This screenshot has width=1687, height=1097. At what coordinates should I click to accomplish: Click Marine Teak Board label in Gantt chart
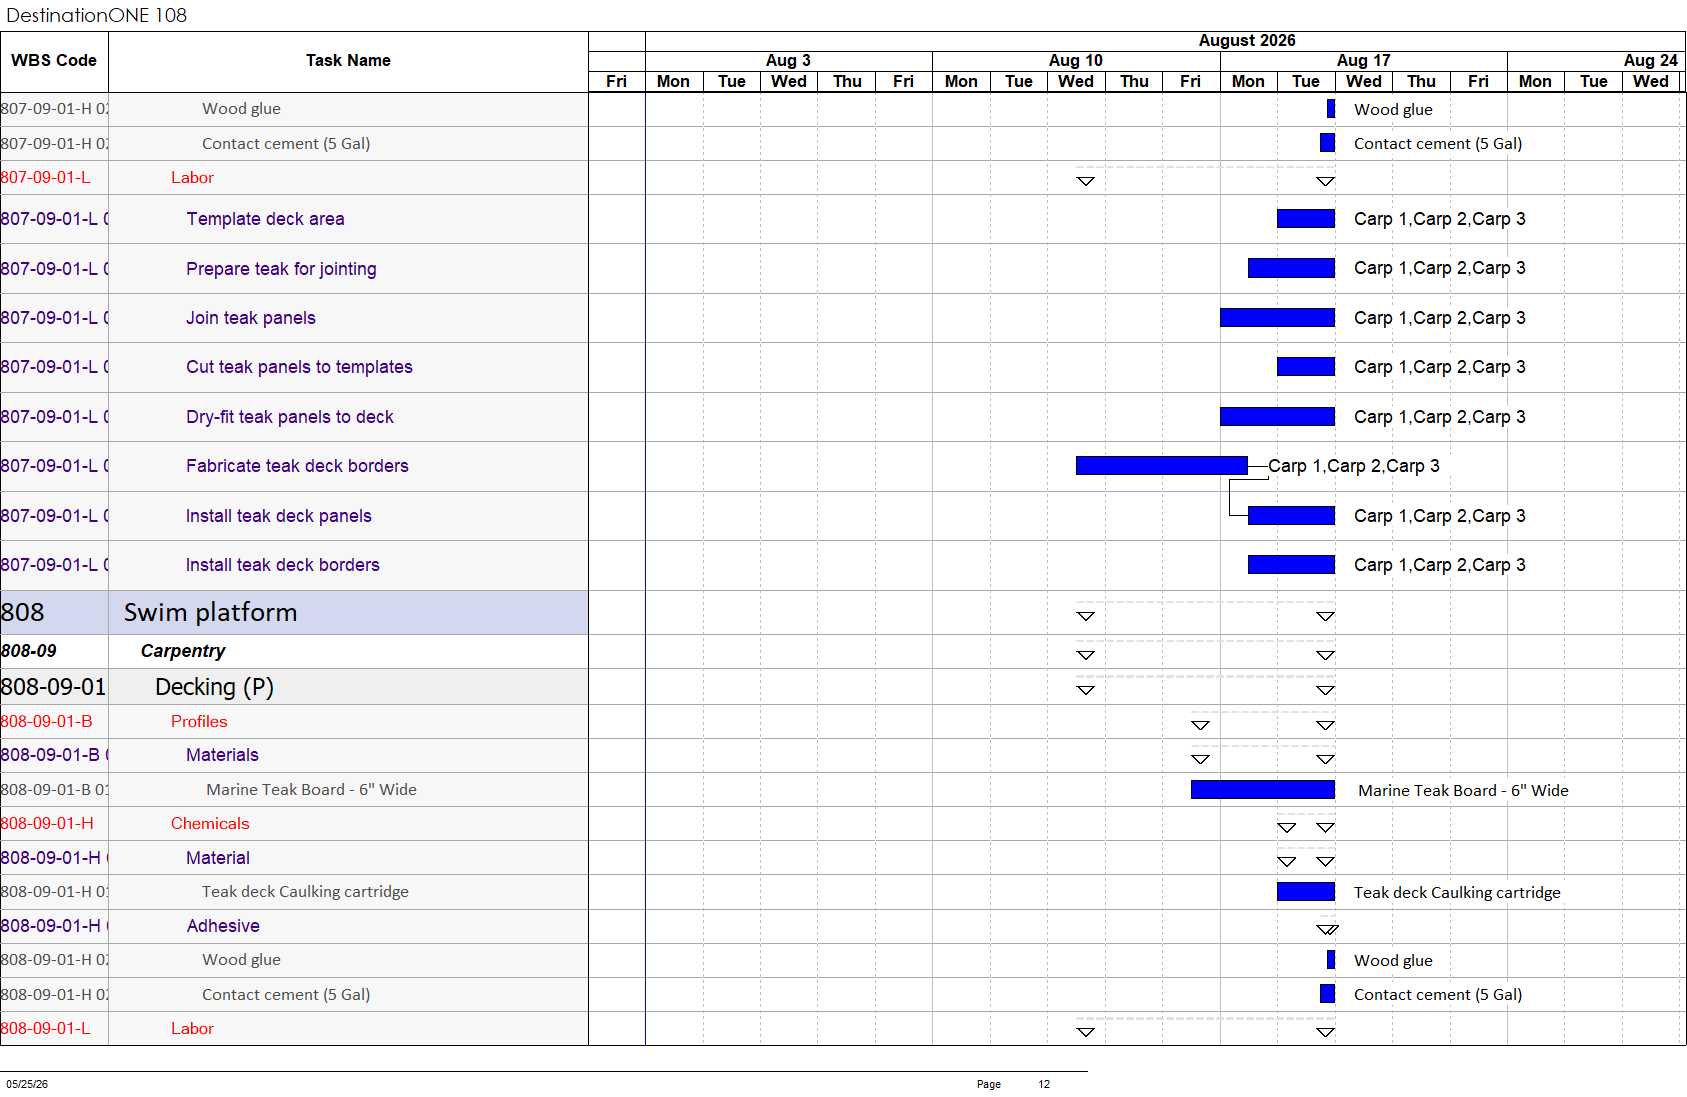point(1463,791)
